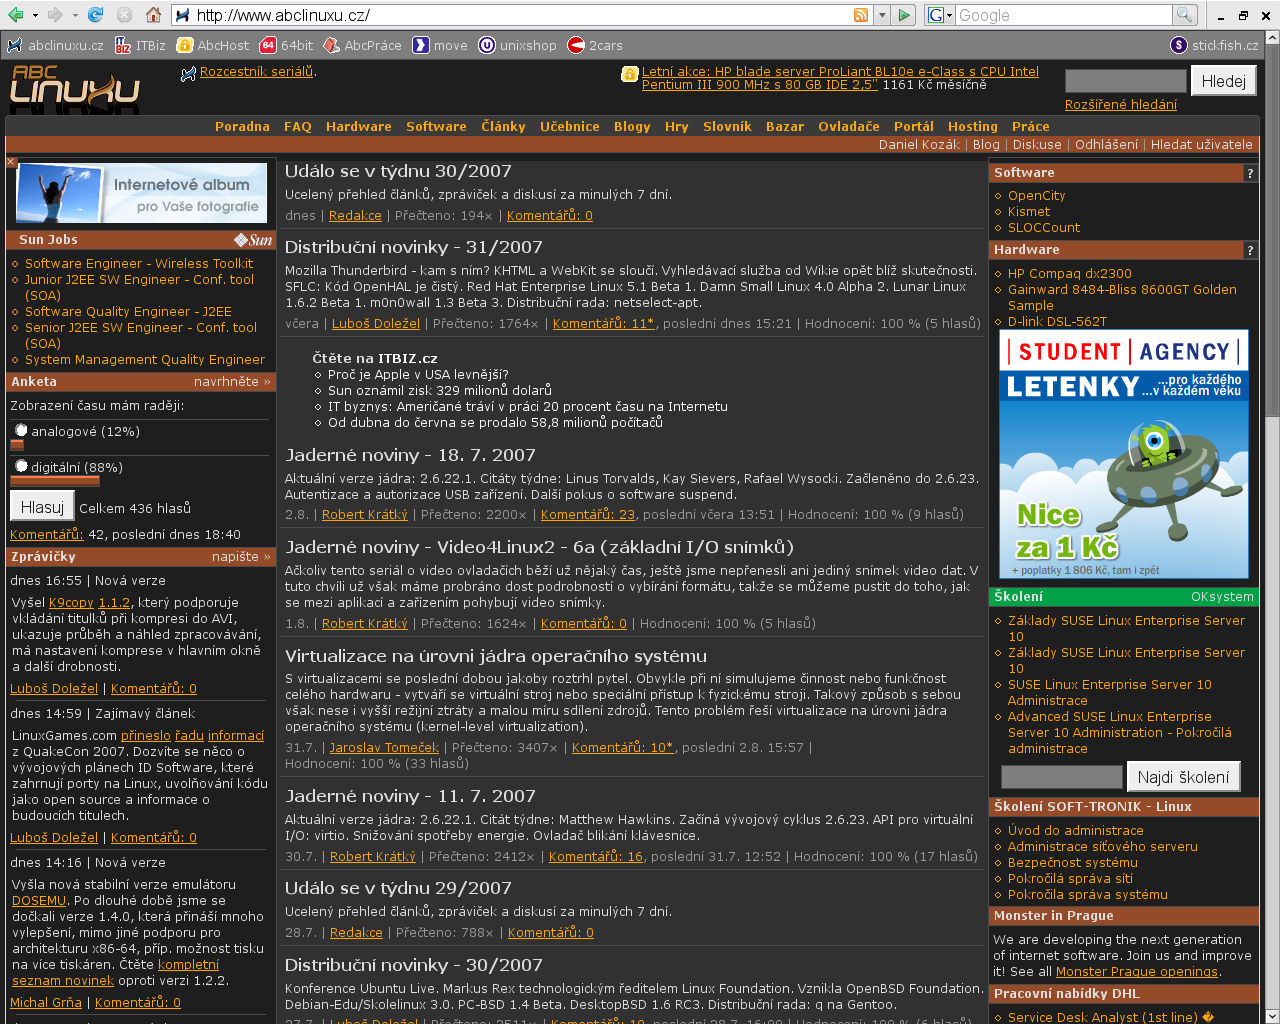Click the help icon in Software panel header
Image resolution: width=1280 pixels, height=1024 pixels.
(1250, 173)
